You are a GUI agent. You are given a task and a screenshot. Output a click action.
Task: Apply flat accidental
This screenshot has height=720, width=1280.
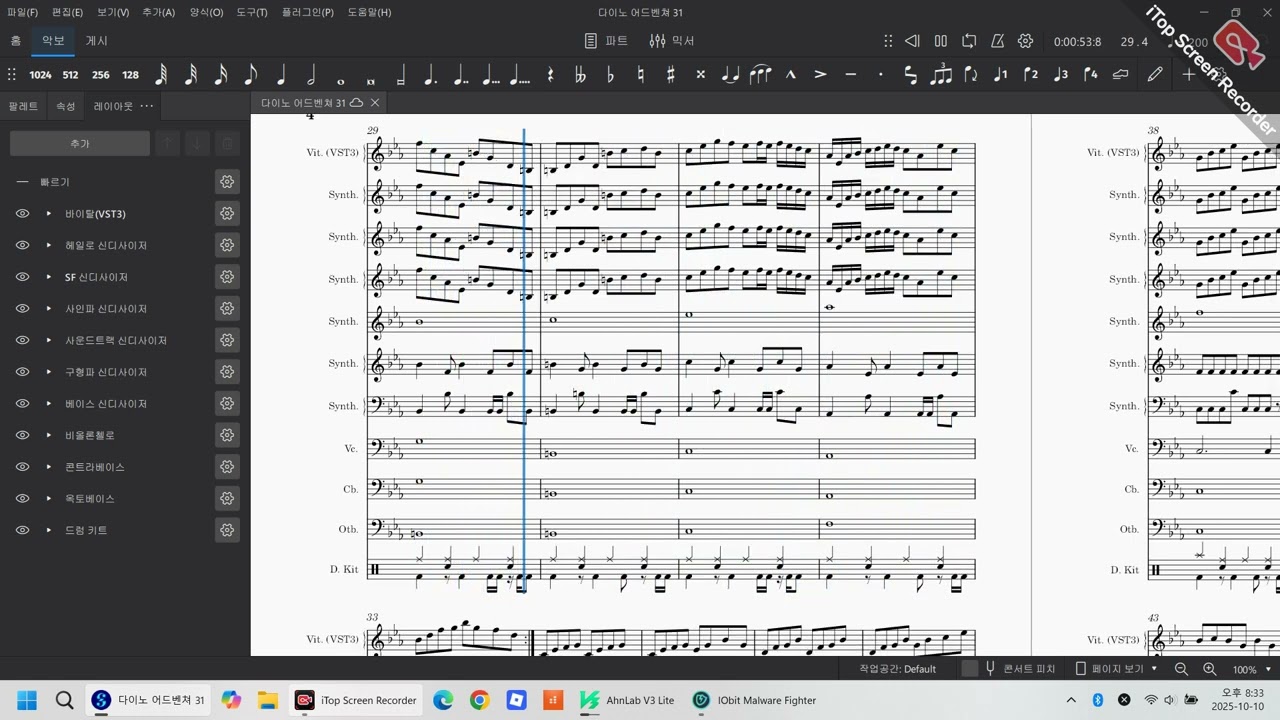(x=610, y=74)
